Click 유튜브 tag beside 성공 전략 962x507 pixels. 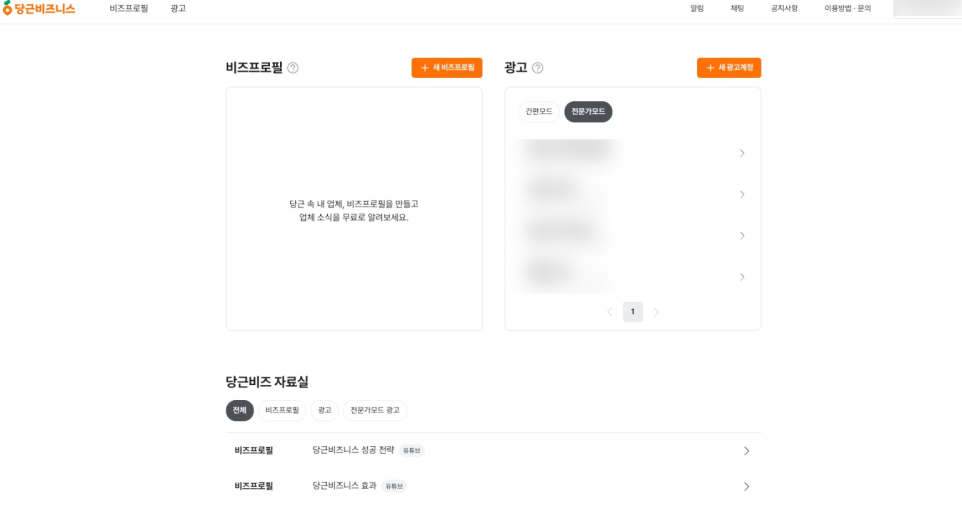(x=412, y=451)
